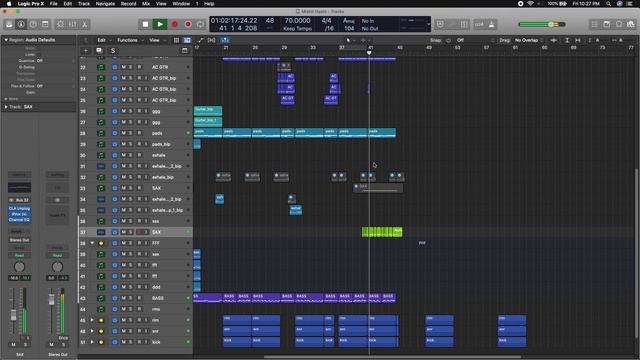Open the Navigate menu
The height and width of the screenshot is (360, 640).
[105, 4]
